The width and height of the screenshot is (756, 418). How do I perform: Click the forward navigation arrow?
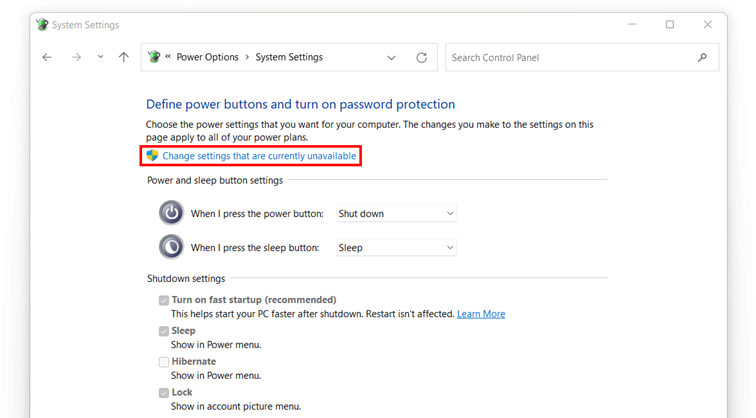[76, 57]
